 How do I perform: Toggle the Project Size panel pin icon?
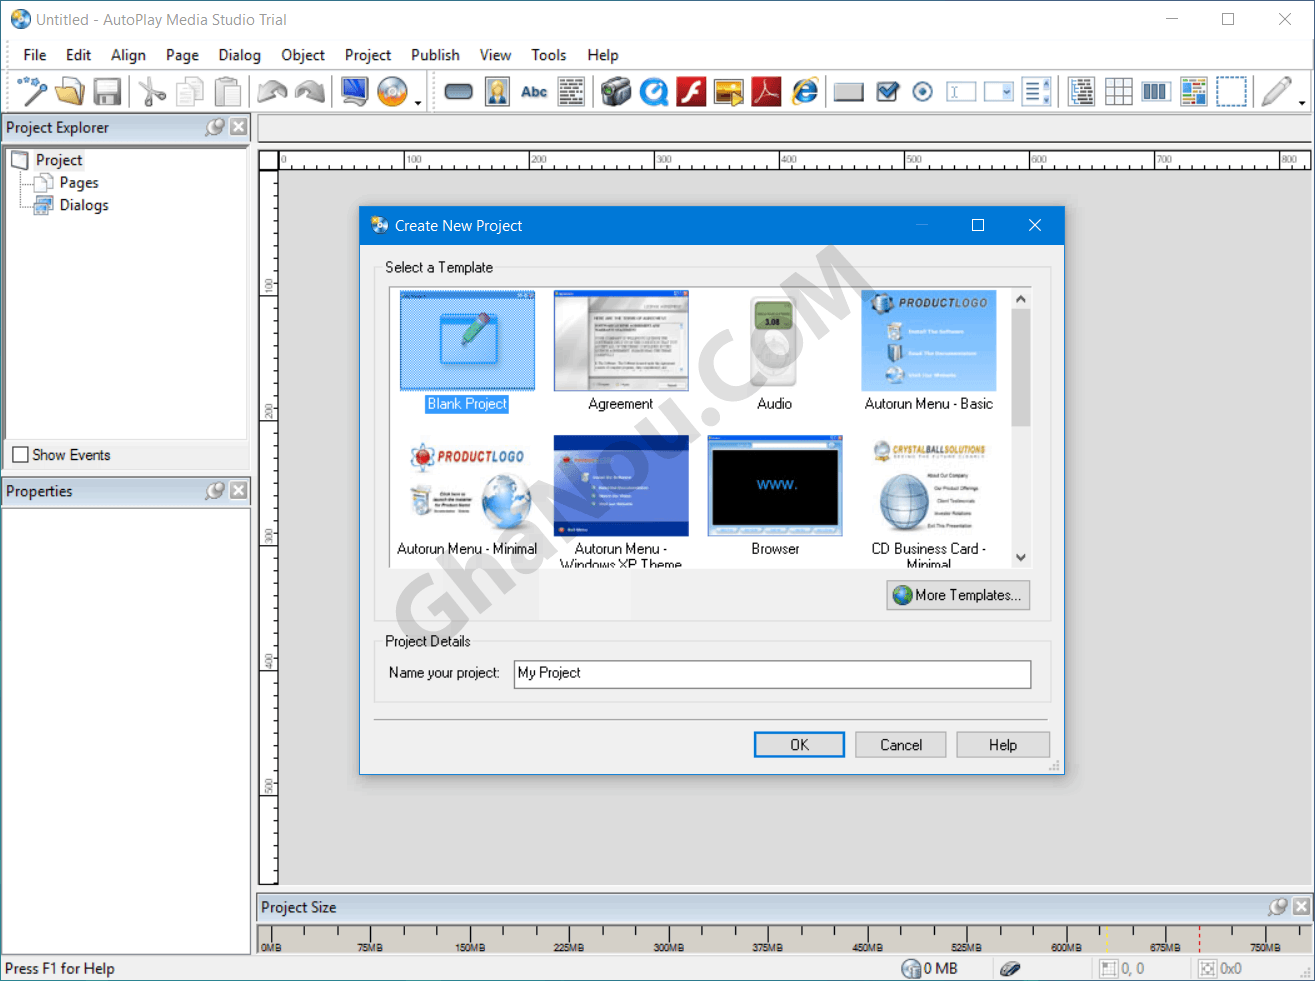click(x=1278, y=907)
